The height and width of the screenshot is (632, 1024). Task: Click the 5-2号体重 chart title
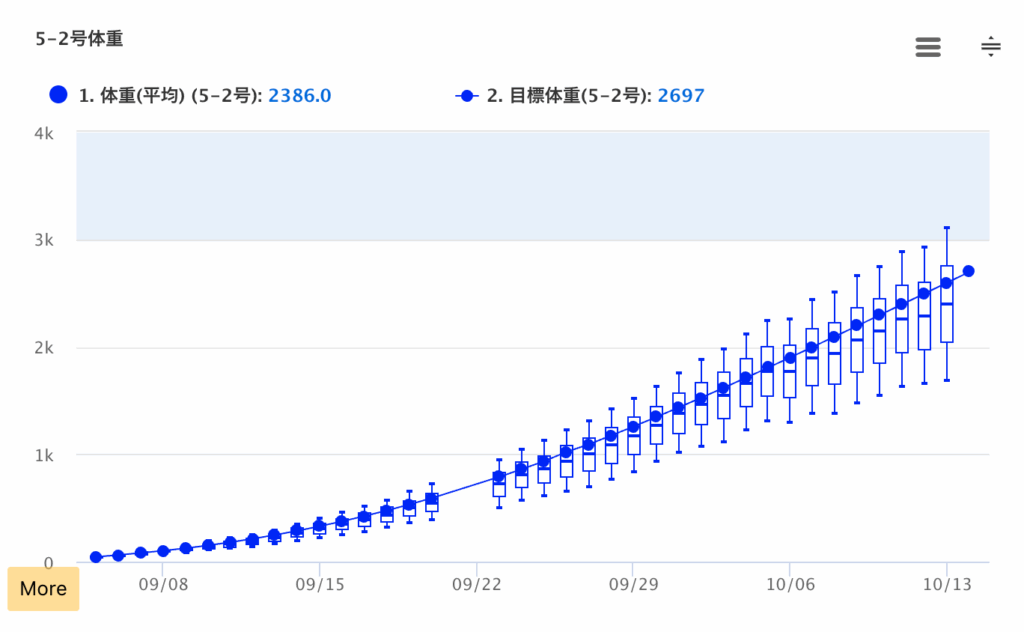[x=79, y=40]
